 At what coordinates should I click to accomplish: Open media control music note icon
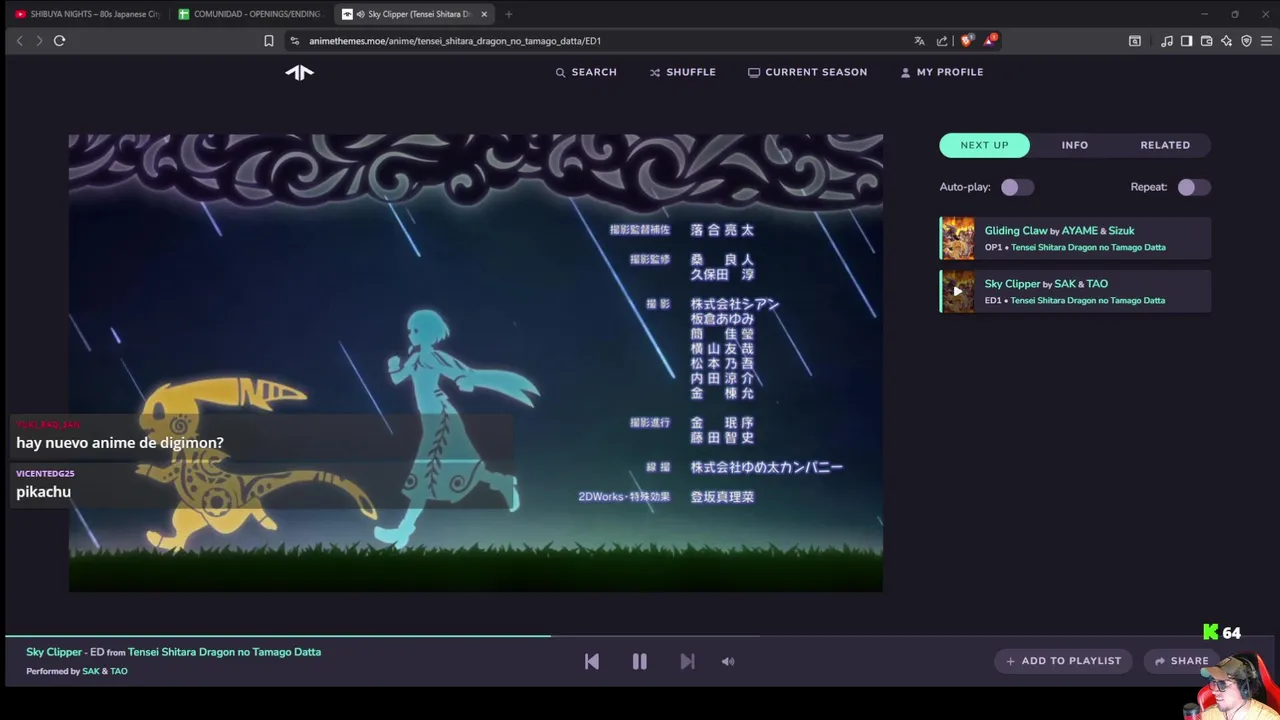tap(1167, 41)
